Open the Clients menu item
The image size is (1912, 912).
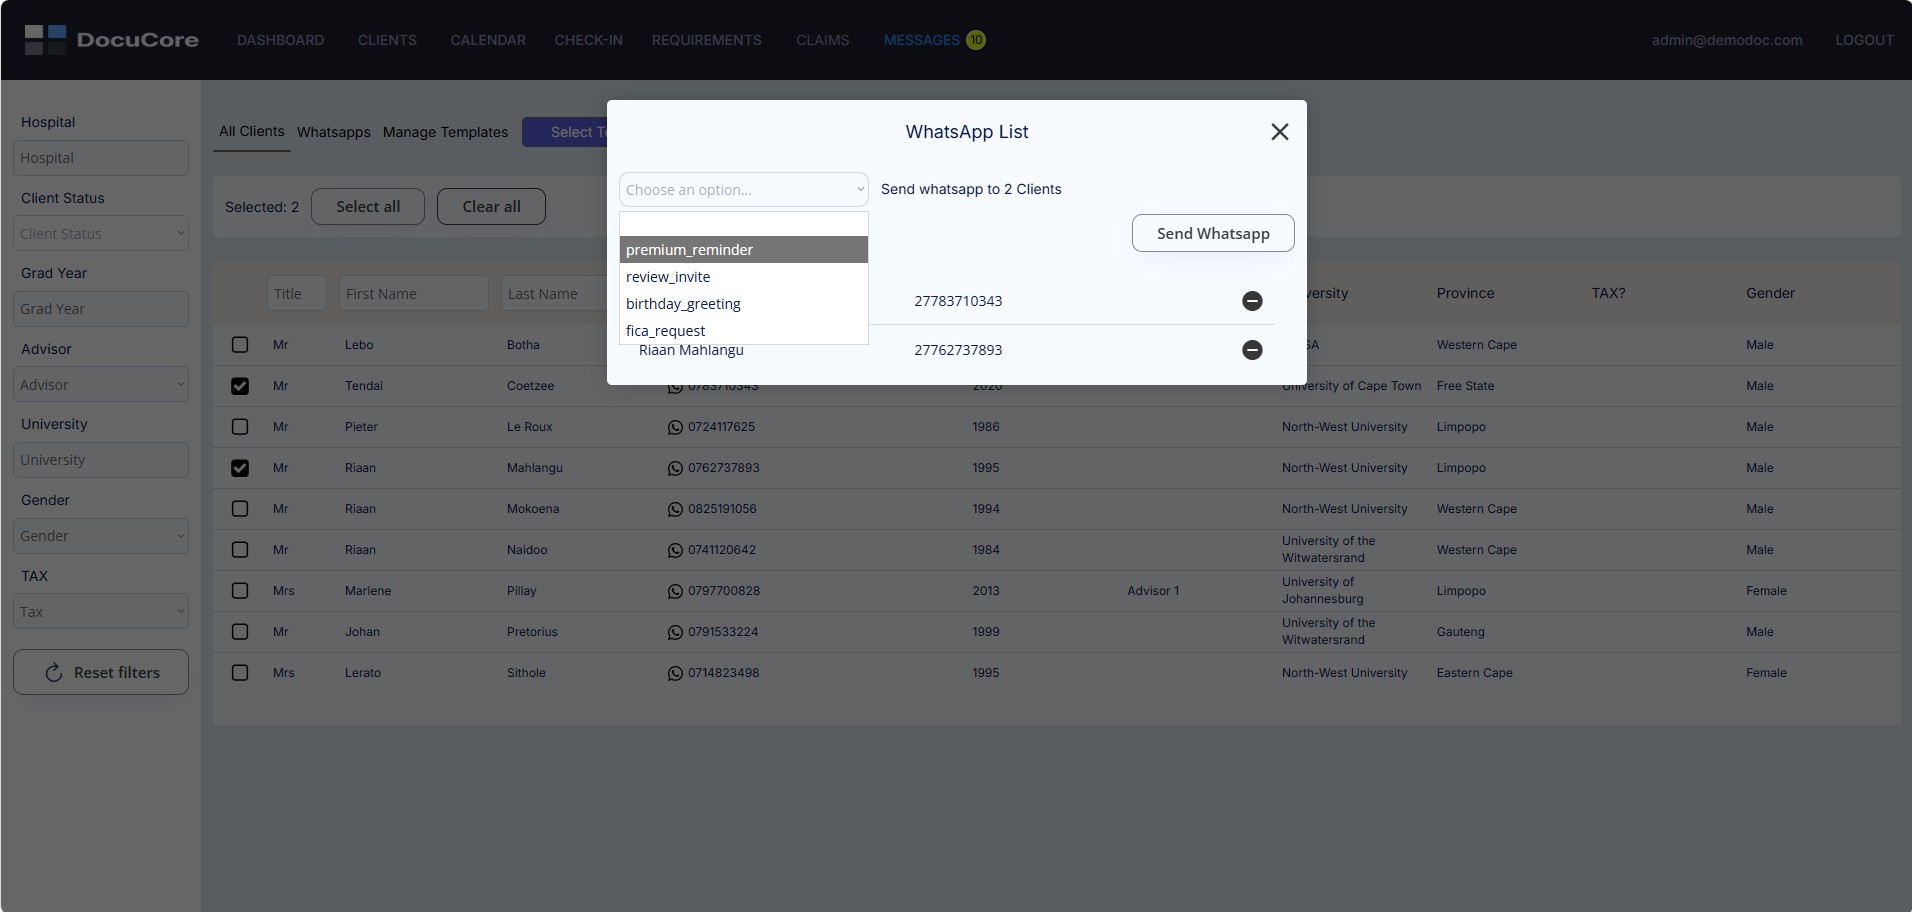[x=387, y=40]
